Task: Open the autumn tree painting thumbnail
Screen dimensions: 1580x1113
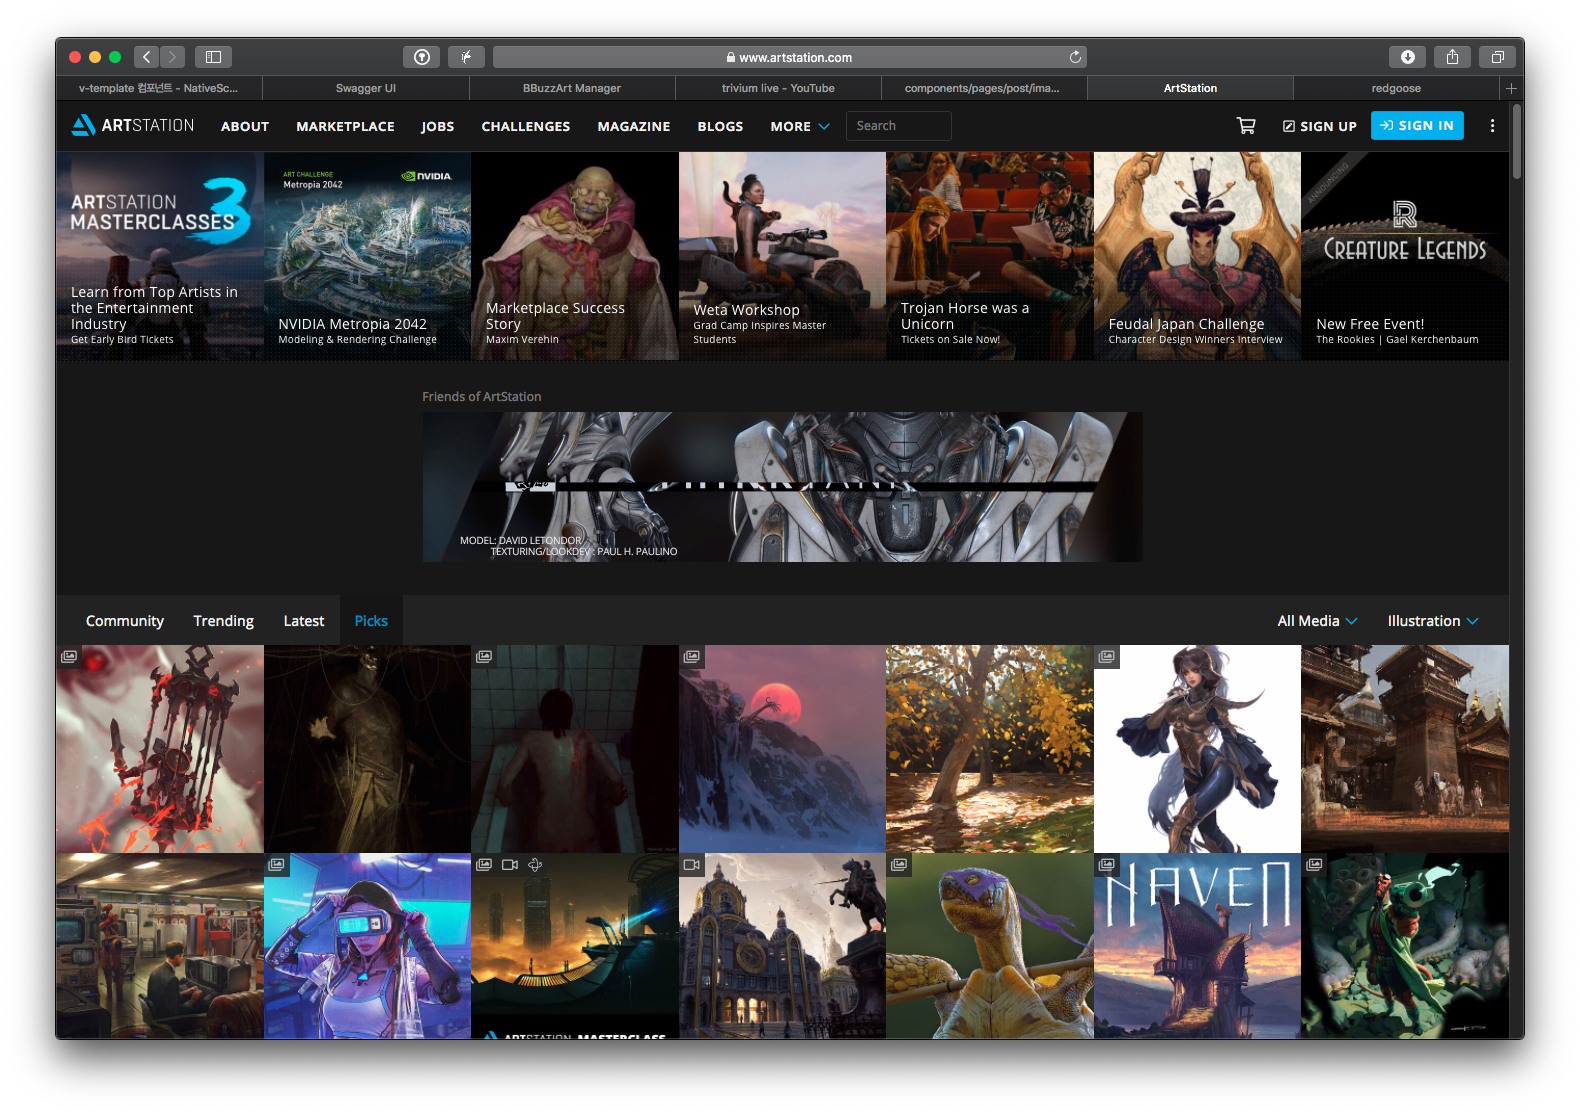Action: (990, 749)
